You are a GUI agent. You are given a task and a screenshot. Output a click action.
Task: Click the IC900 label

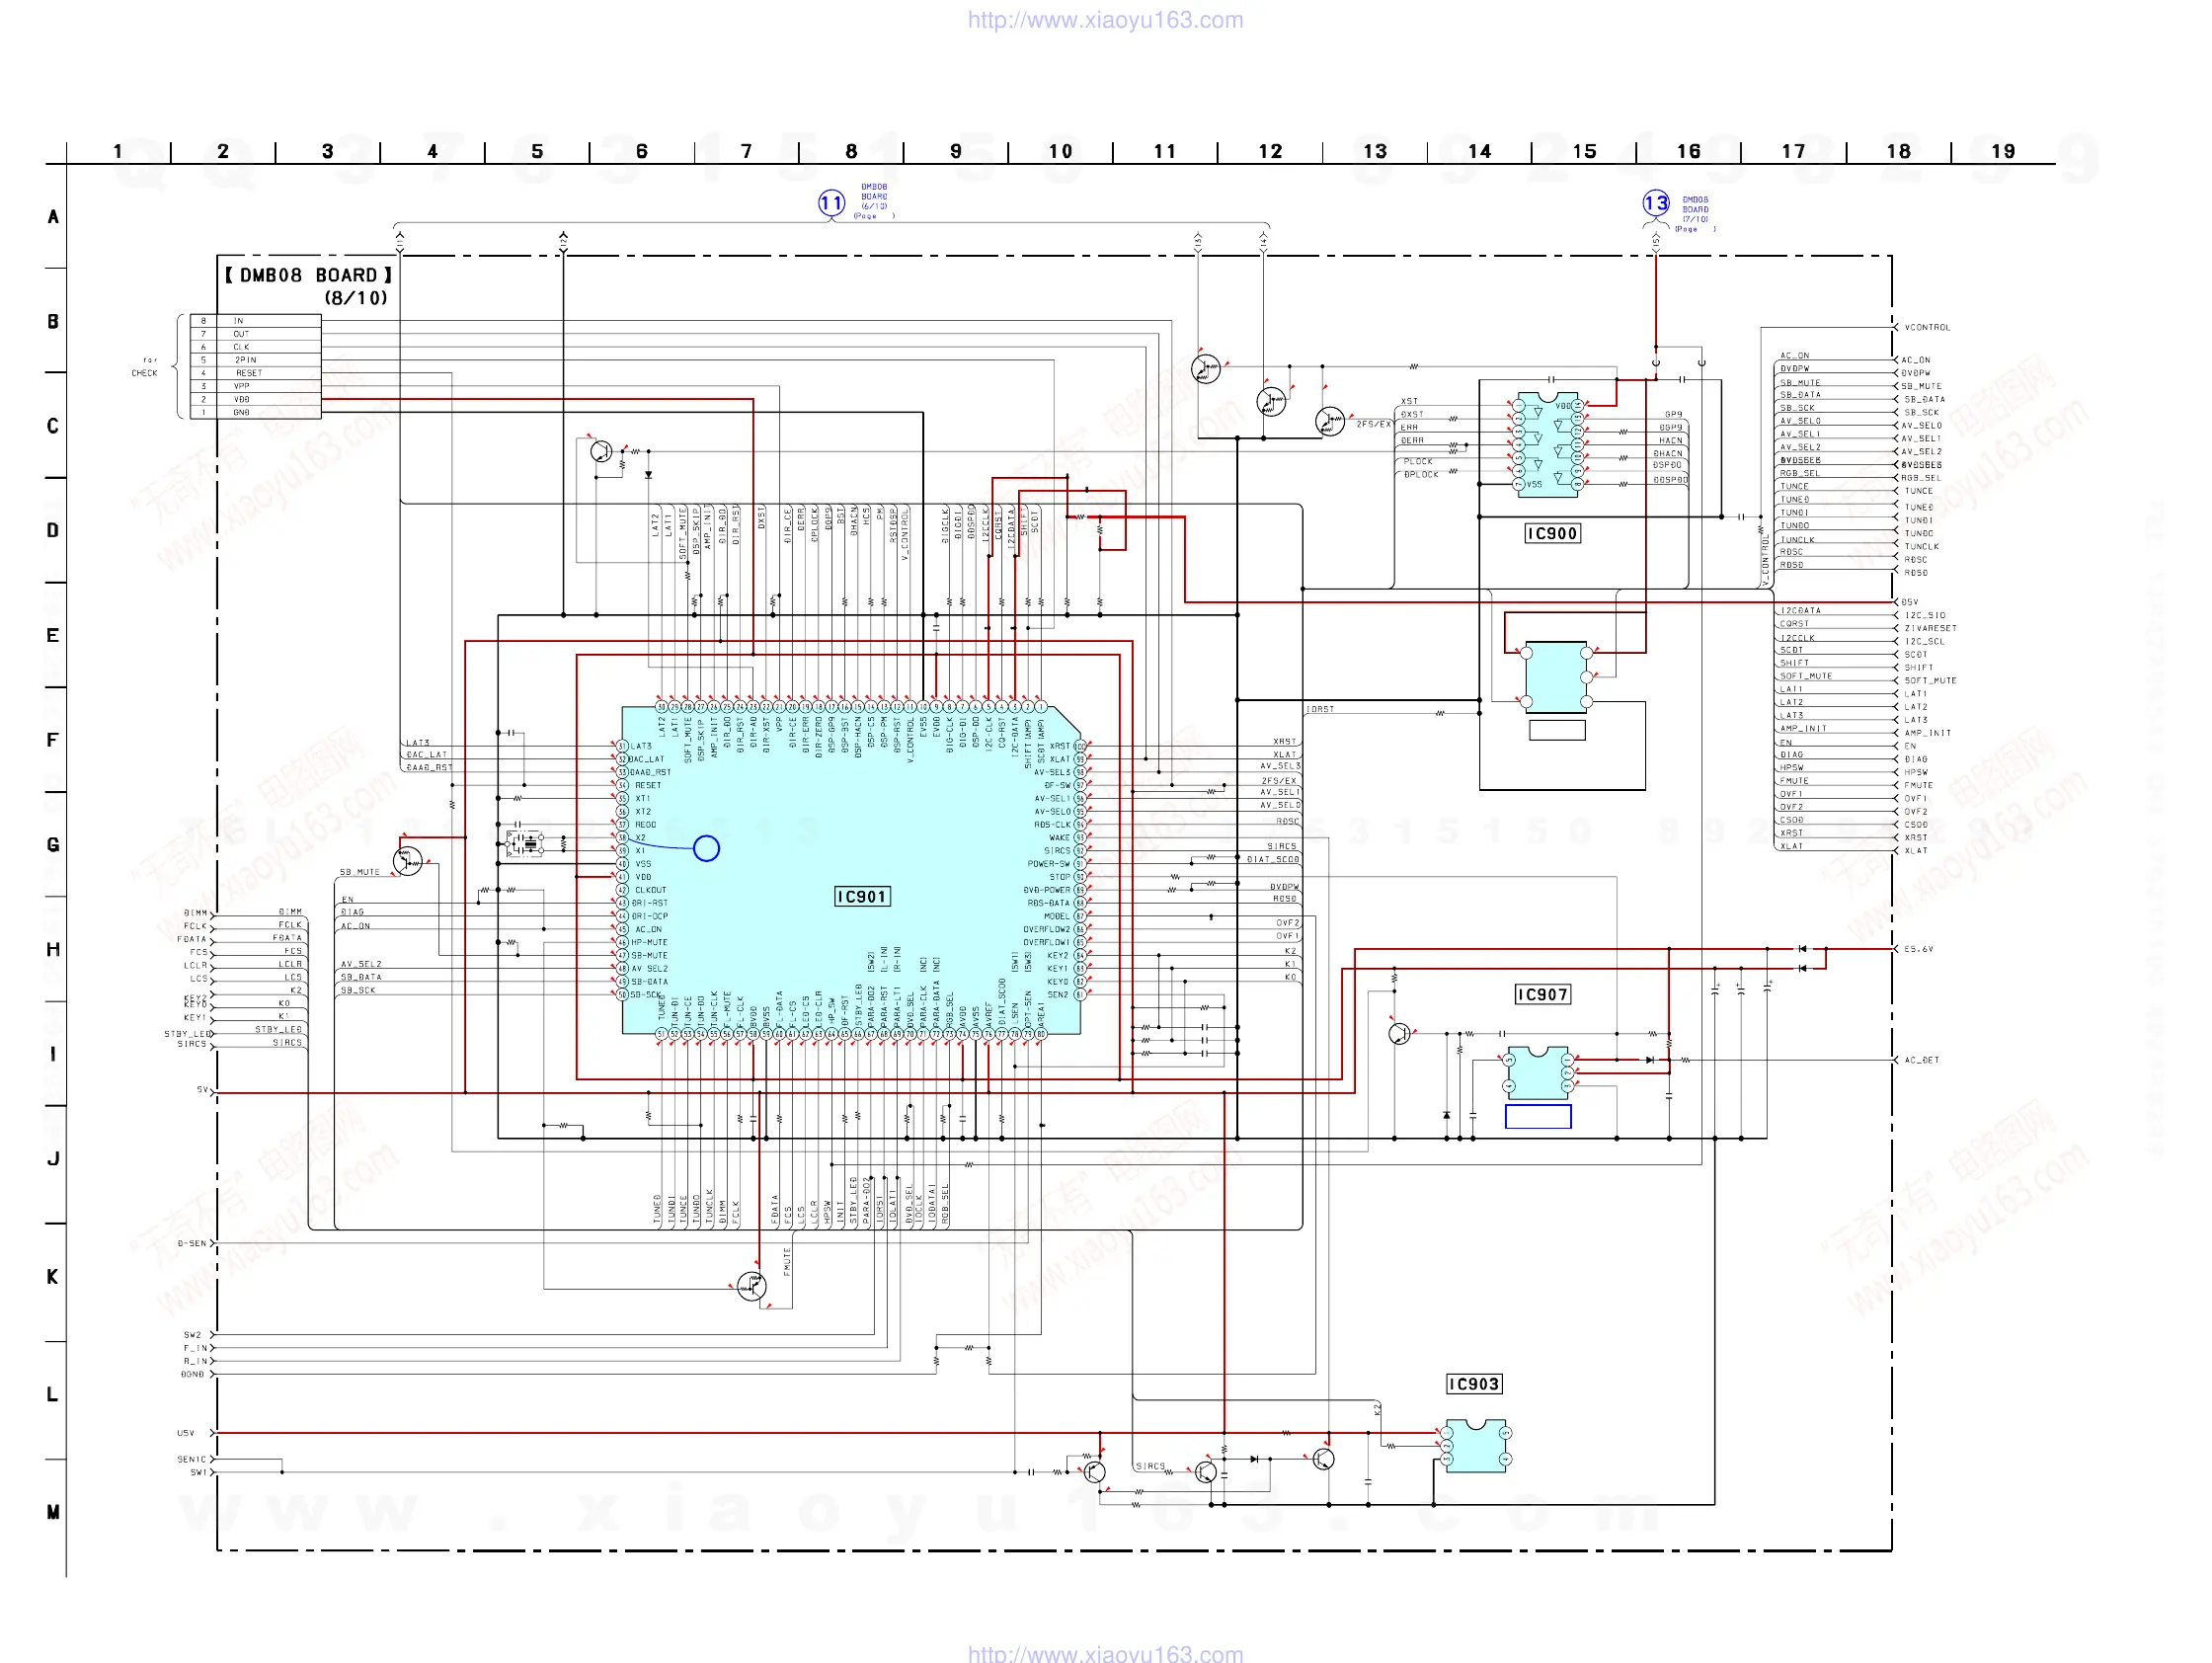click(x=1552, y=534)
